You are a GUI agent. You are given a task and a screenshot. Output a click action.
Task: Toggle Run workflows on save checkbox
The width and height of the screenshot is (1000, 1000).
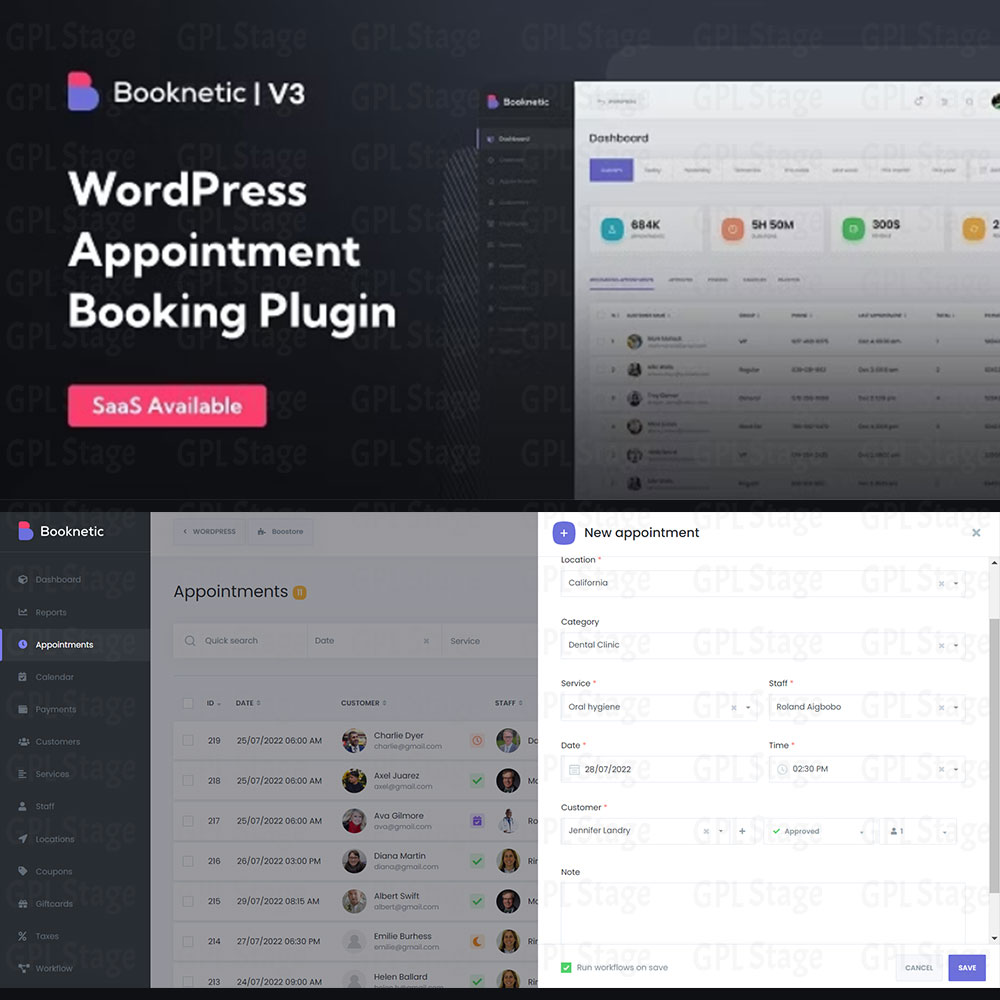coord(566,967)
